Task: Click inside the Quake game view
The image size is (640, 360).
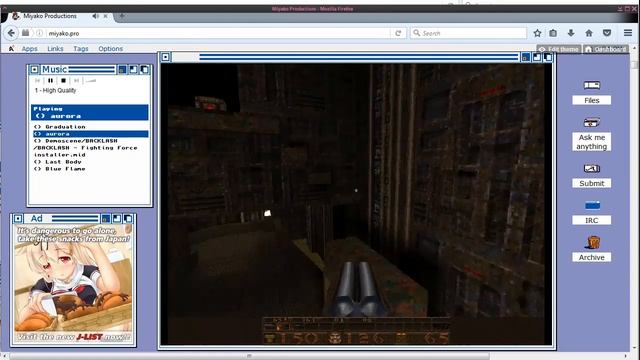Action: point(356,204)
